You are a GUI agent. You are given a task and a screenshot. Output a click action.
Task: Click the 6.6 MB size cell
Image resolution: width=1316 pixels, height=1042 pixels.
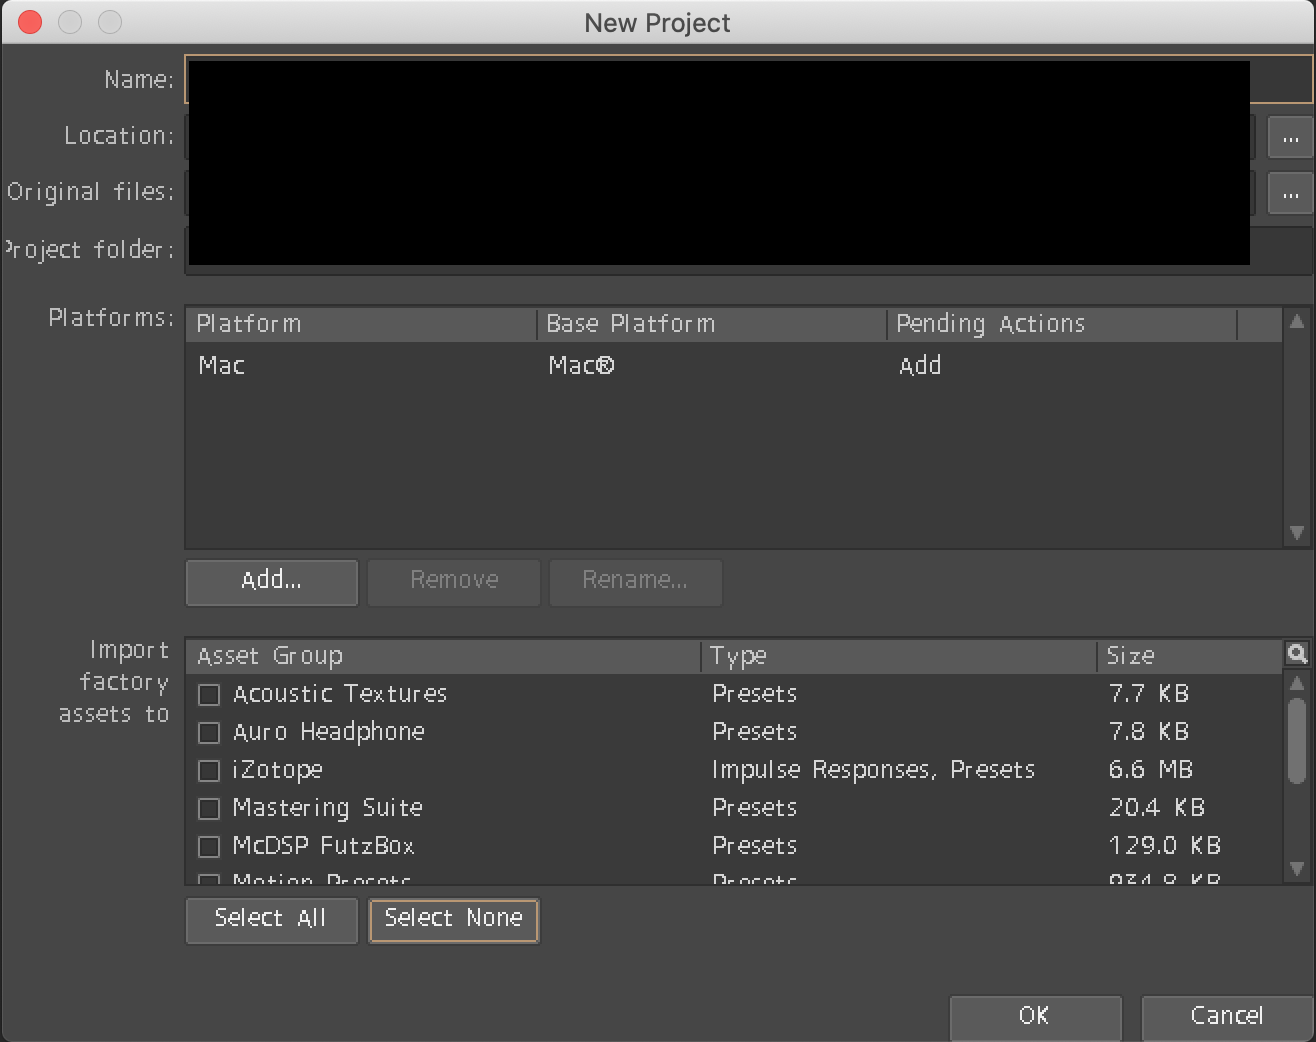pos(1151,770)
